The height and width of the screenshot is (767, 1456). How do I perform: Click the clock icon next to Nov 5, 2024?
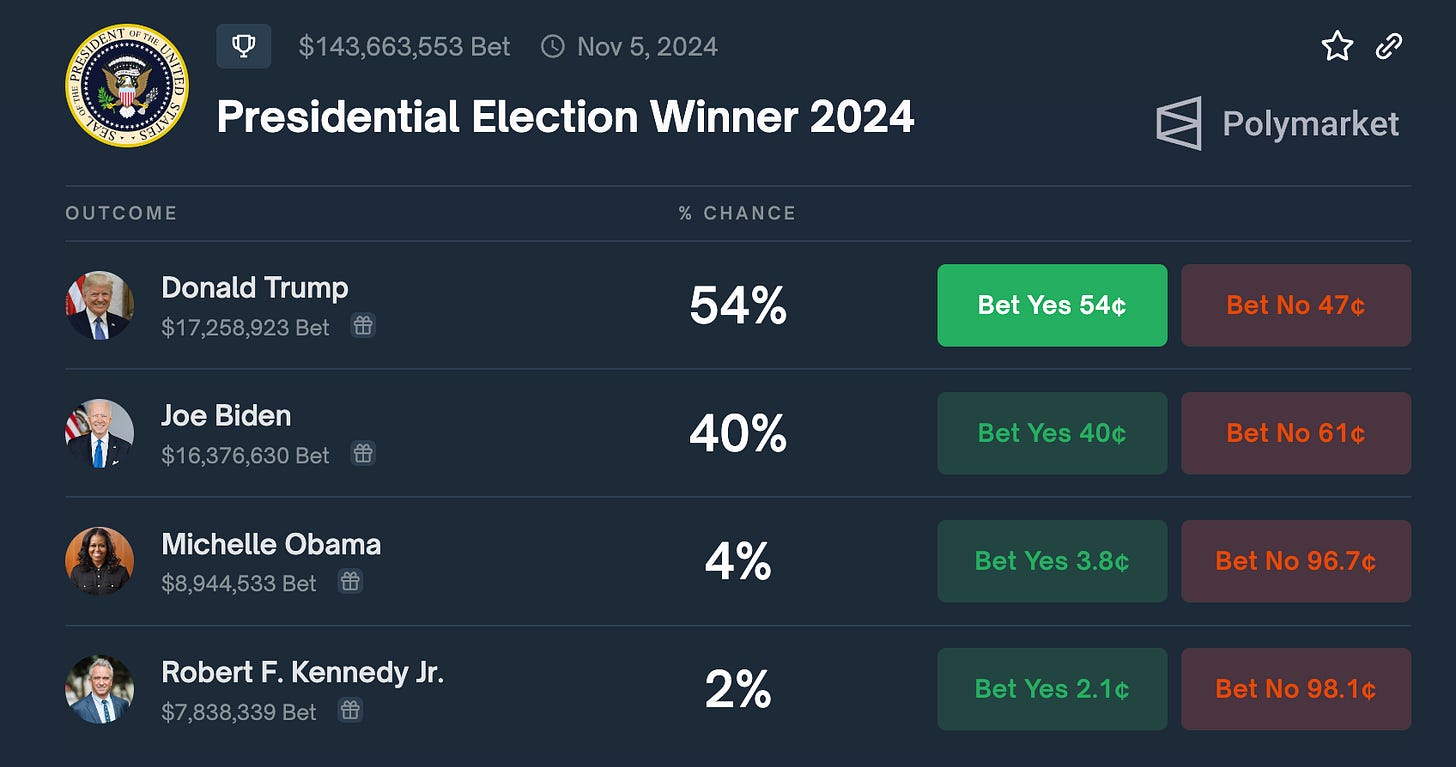pyautogui.click(x=552, y=47)
